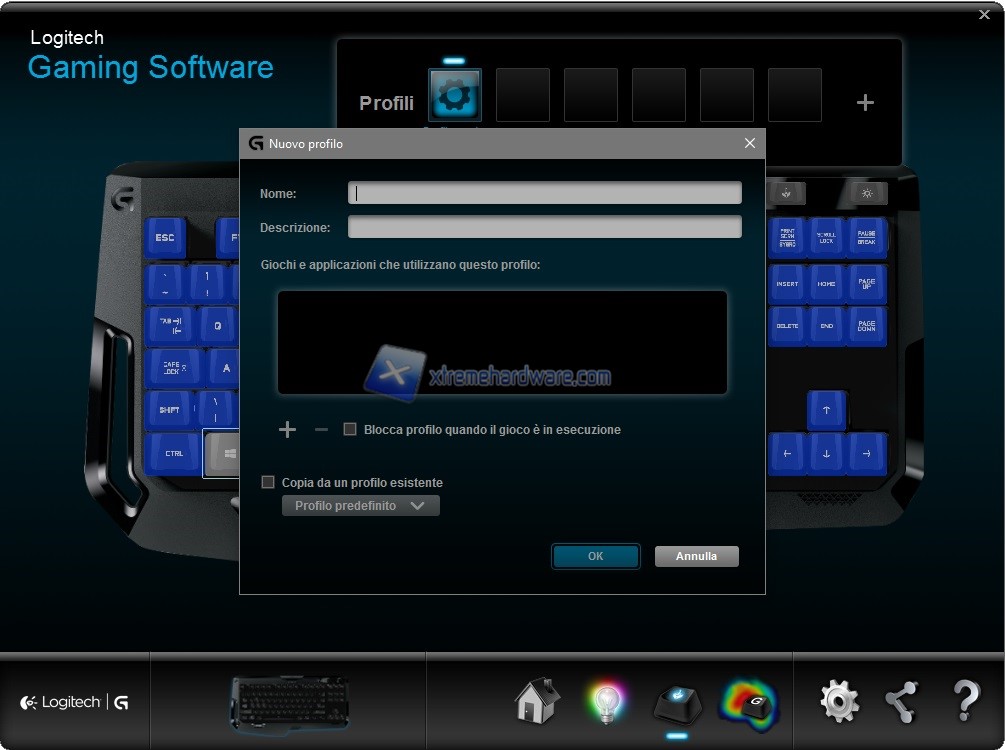The height and width of the screenshot is (750, 1005).
Task: Select the keyboard device thumbnail in bottom bar
Action: click(290, 700)
